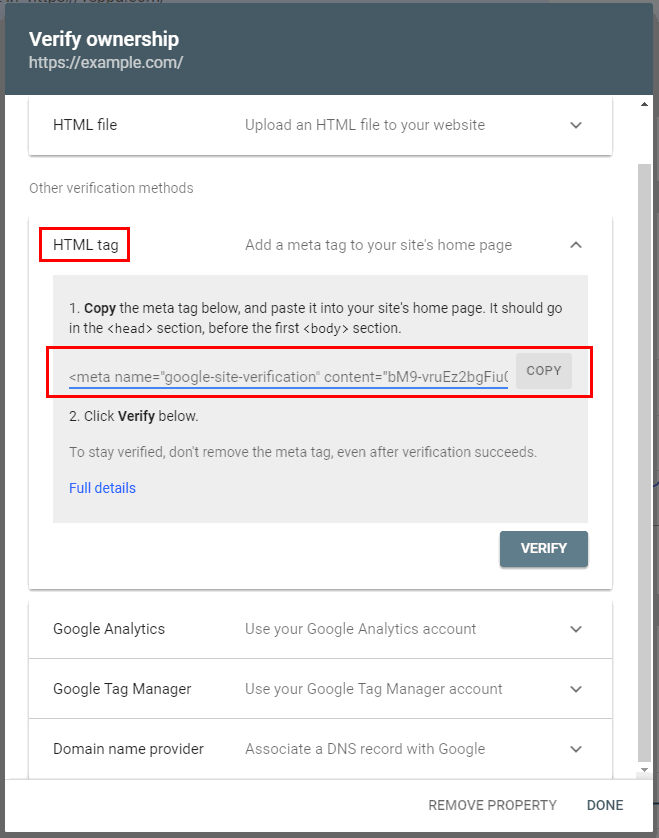This screenshot has height=838, width=659.
Task: Click 'Add a meta tag to your site's home page'
Action: click(x=378, y=245)
